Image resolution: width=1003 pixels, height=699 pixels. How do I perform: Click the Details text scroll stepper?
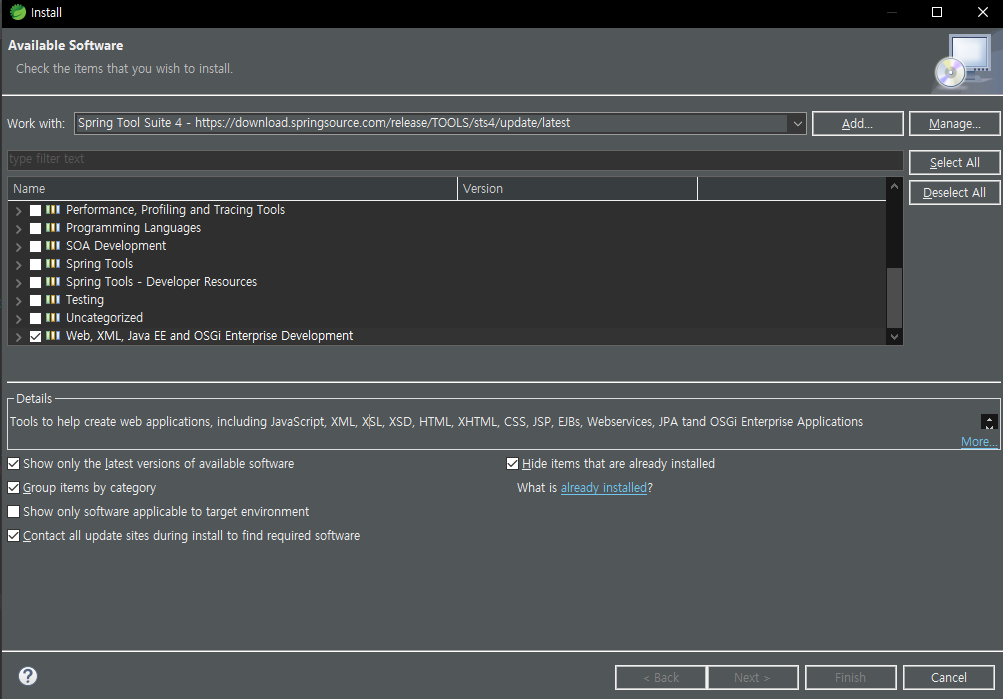pyautogui.click(x=989, y=422)
